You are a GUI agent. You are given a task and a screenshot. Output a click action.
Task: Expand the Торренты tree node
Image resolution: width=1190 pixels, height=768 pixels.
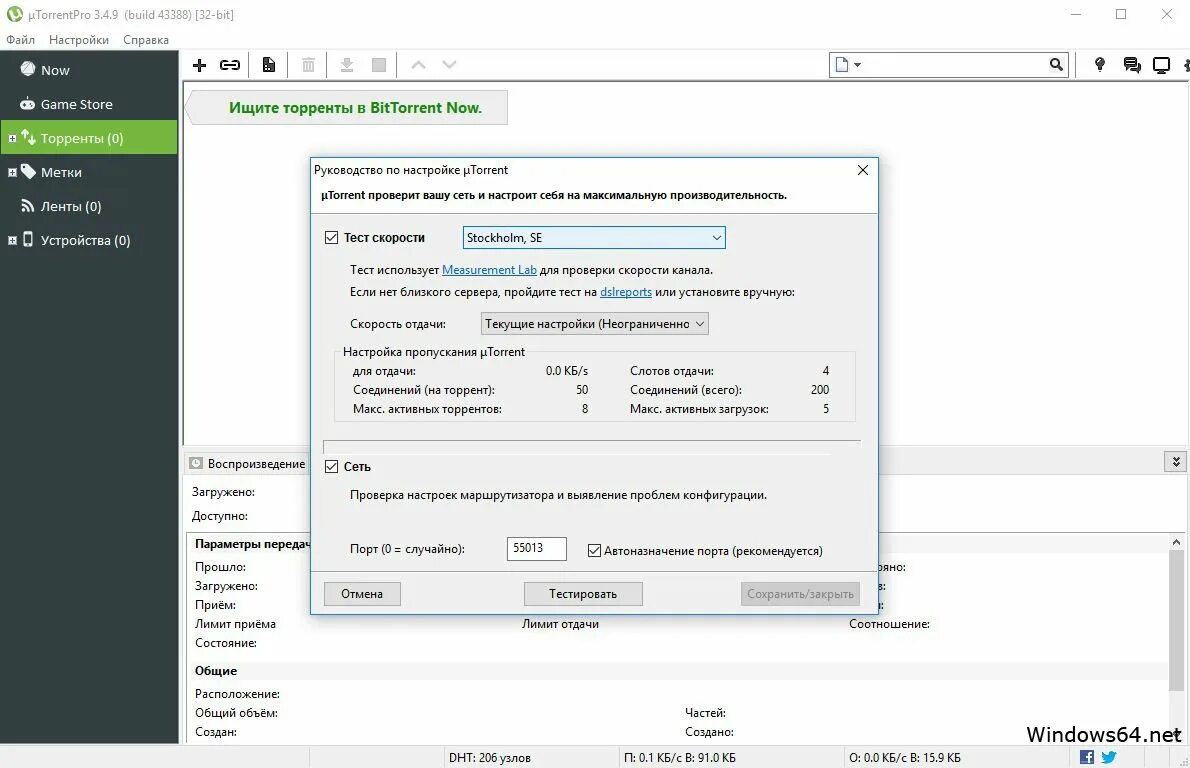coord(12,139)
